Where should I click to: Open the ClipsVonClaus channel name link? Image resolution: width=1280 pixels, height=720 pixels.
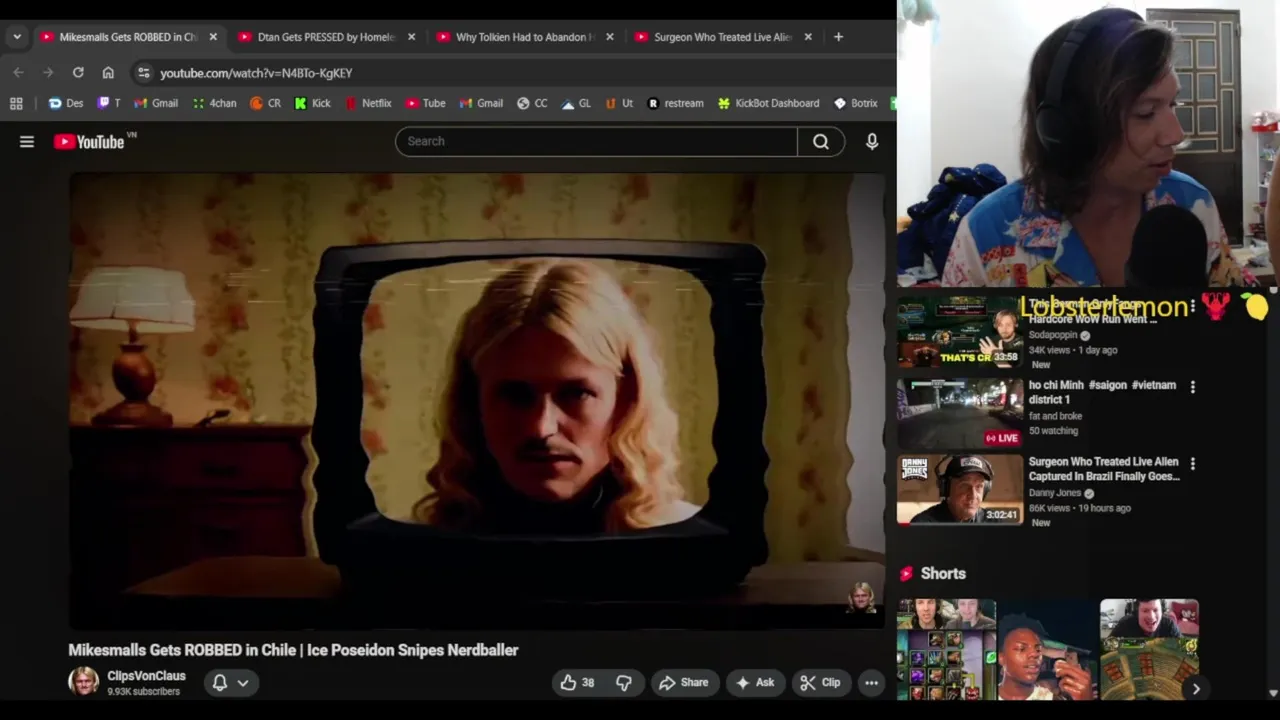146,676
